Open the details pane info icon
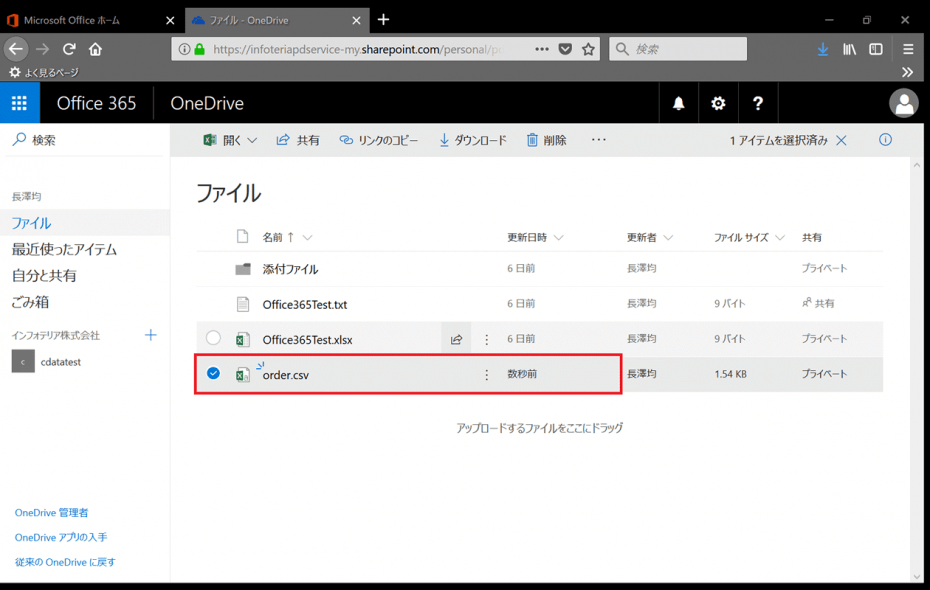 point(885,140)
